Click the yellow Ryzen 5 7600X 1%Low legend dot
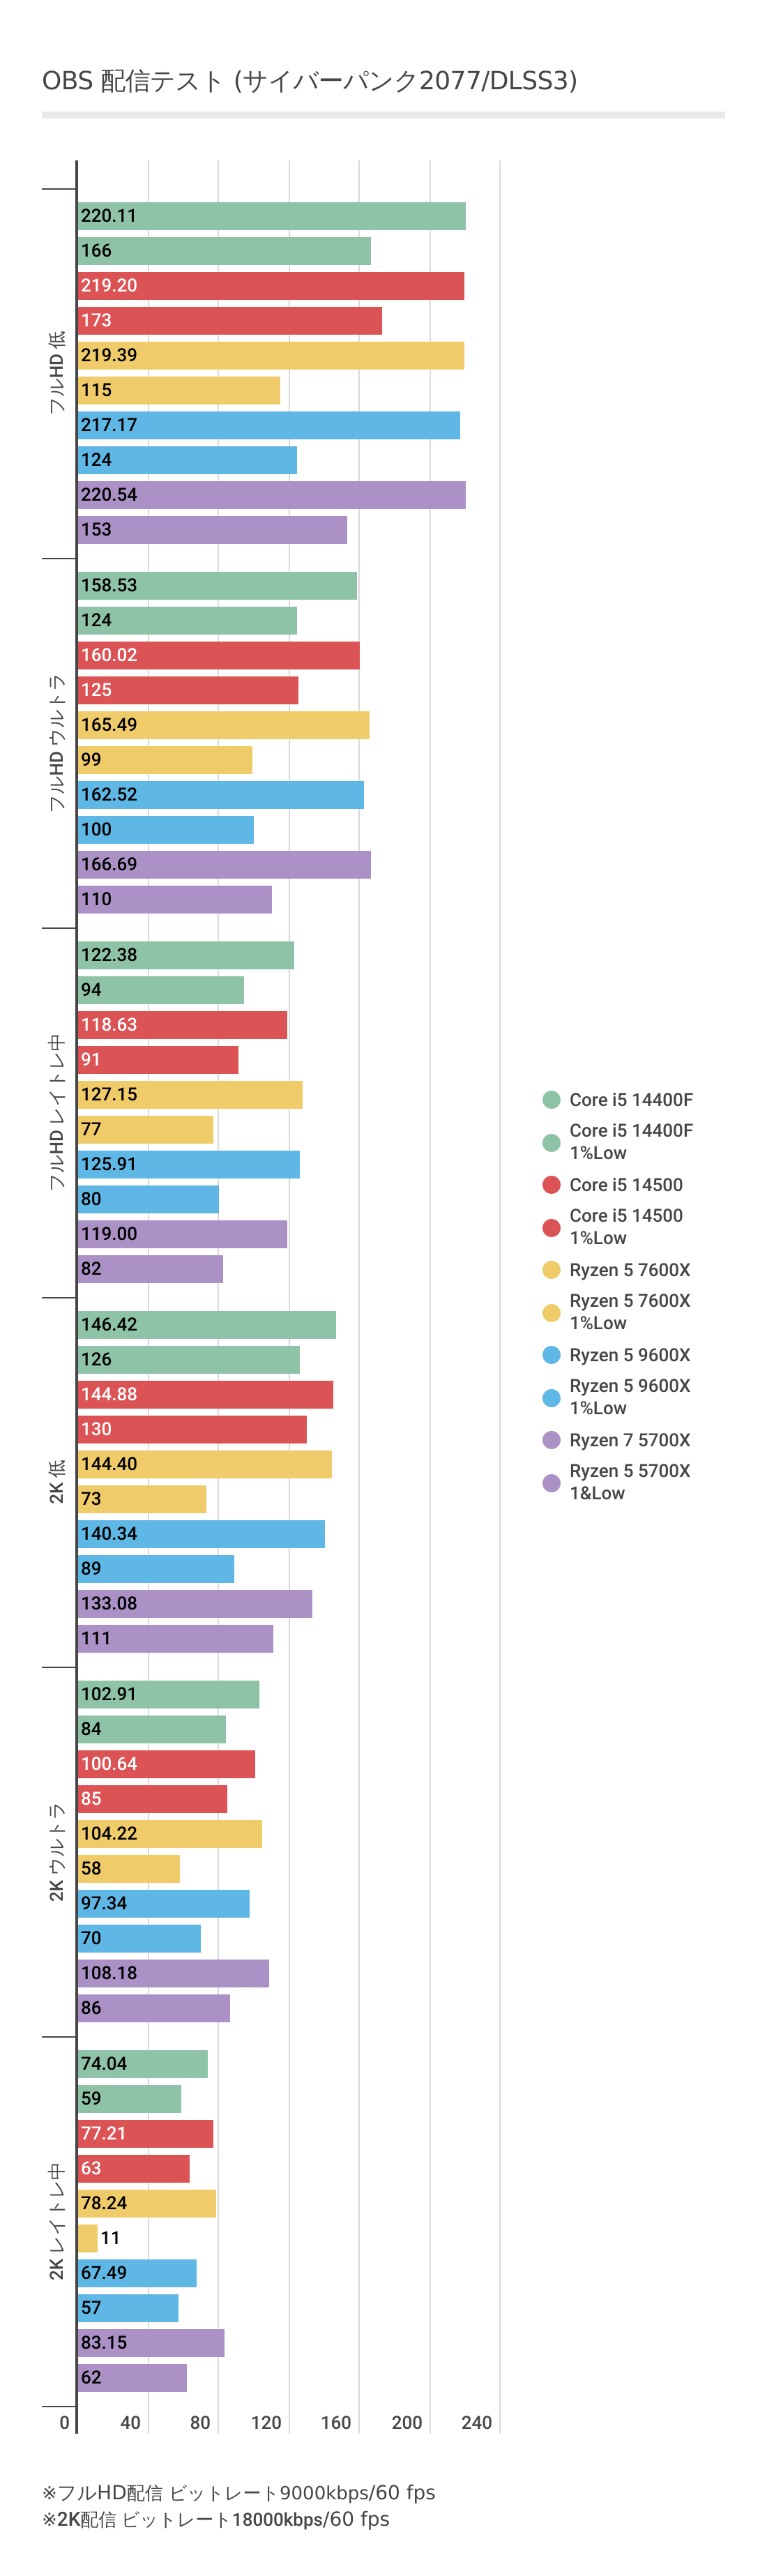Viewport: 767px width, 2576px height. 551,1312
